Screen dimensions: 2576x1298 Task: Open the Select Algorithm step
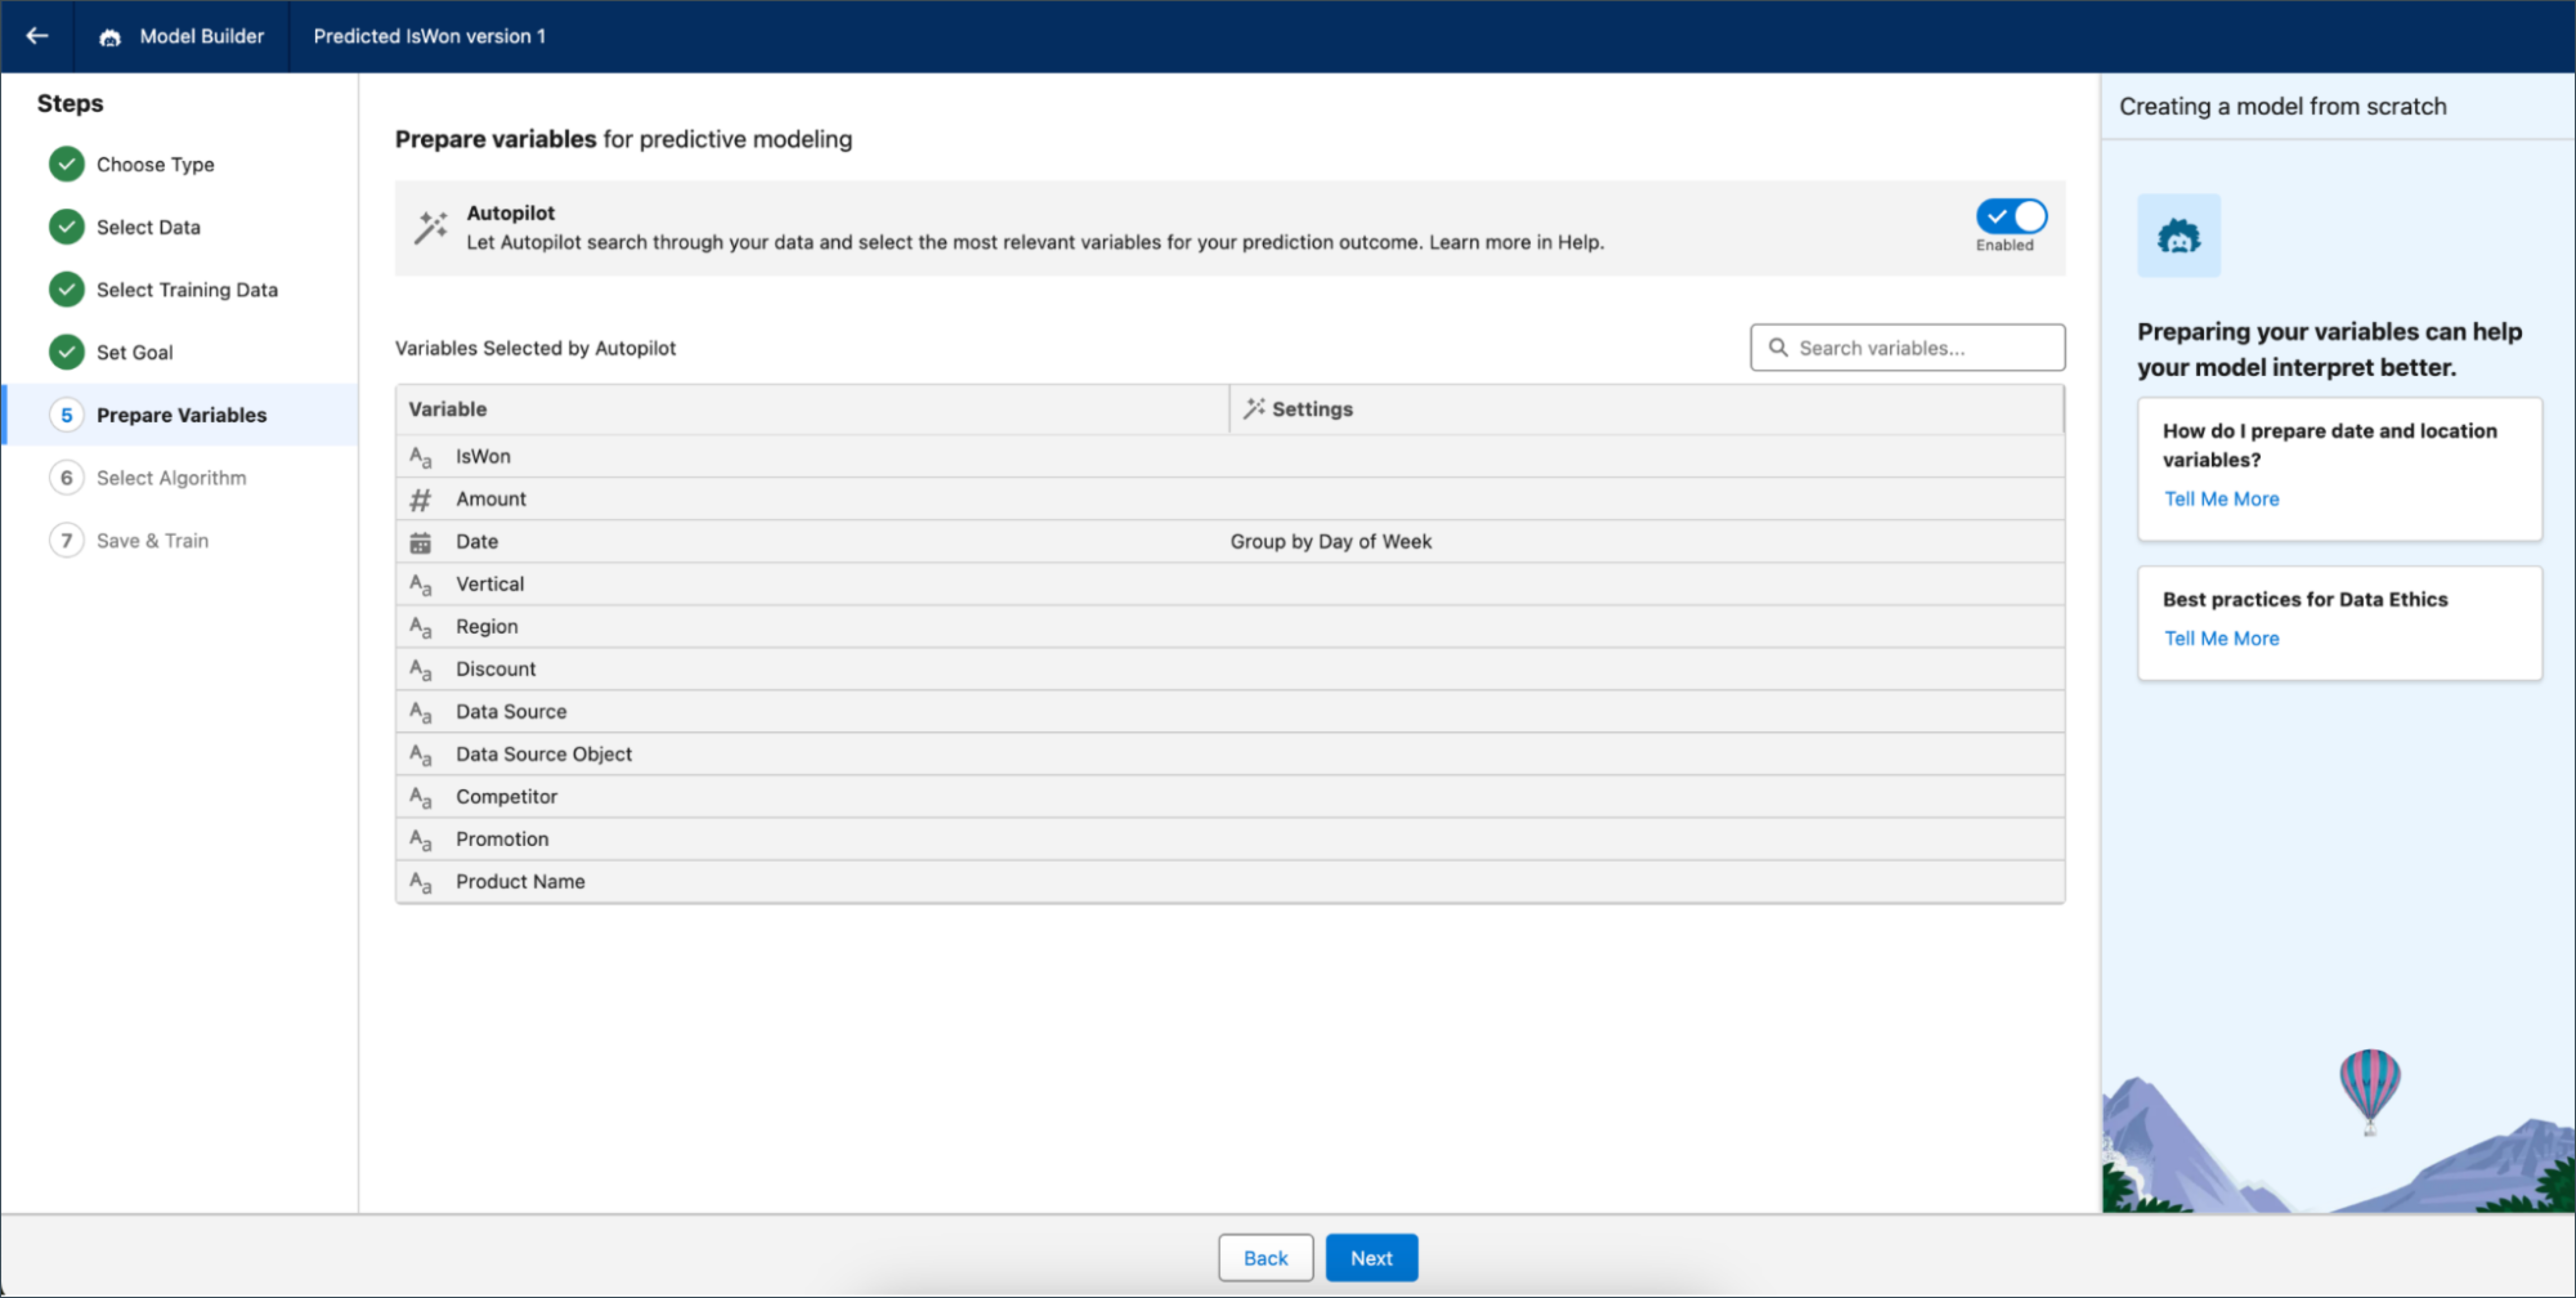point(171,478)
